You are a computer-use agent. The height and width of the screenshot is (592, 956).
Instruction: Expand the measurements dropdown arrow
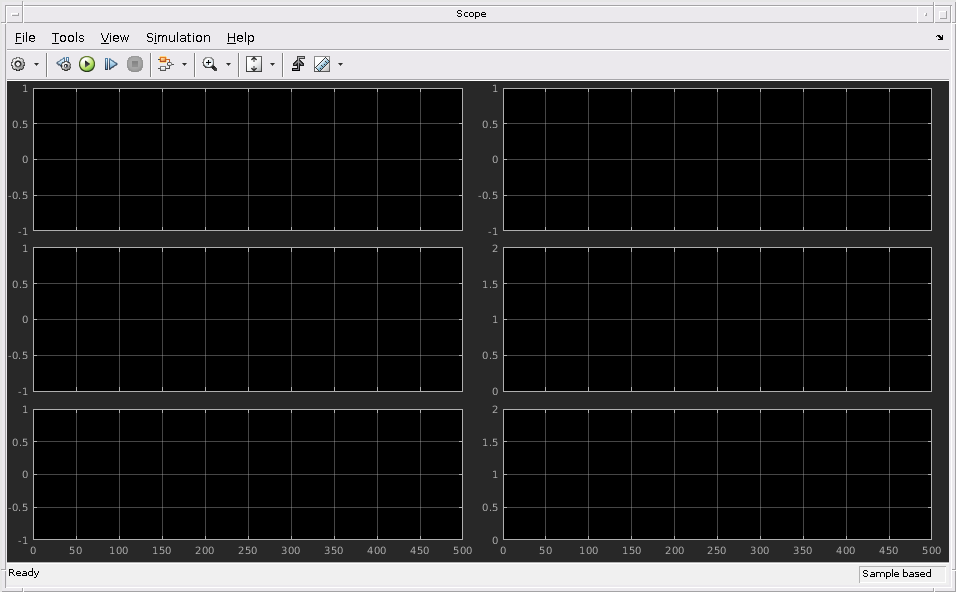(x=340, y=65)
